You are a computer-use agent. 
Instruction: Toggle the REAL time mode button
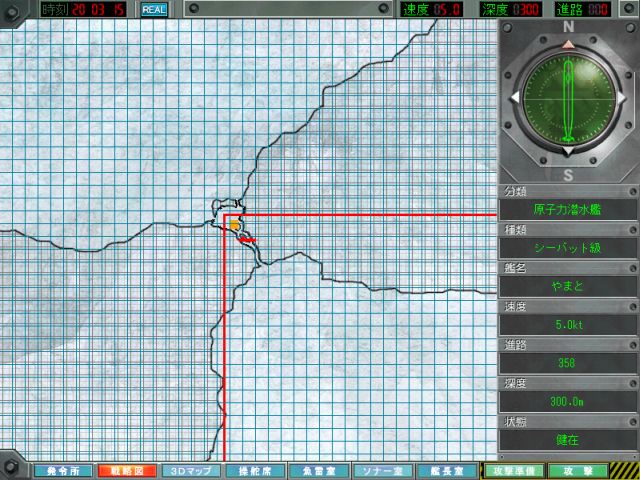[x=154, y=9]
